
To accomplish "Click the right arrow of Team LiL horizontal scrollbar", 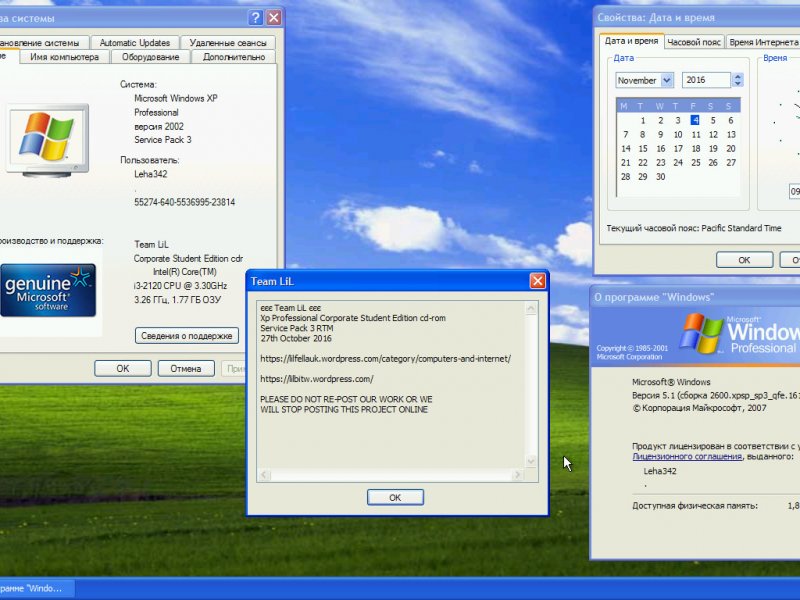I will pyautogui.click(x=518, y=475).
